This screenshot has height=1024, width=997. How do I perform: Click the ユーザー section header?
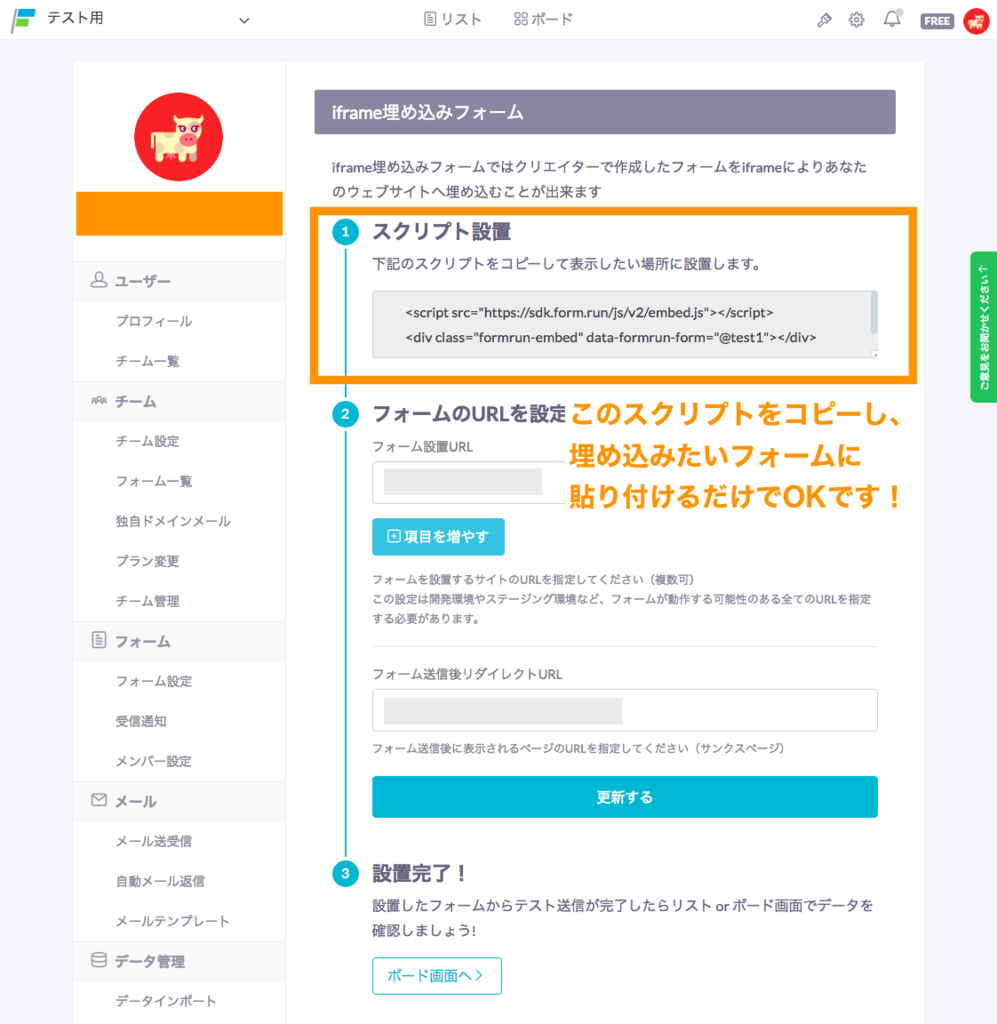coord(179,281)
